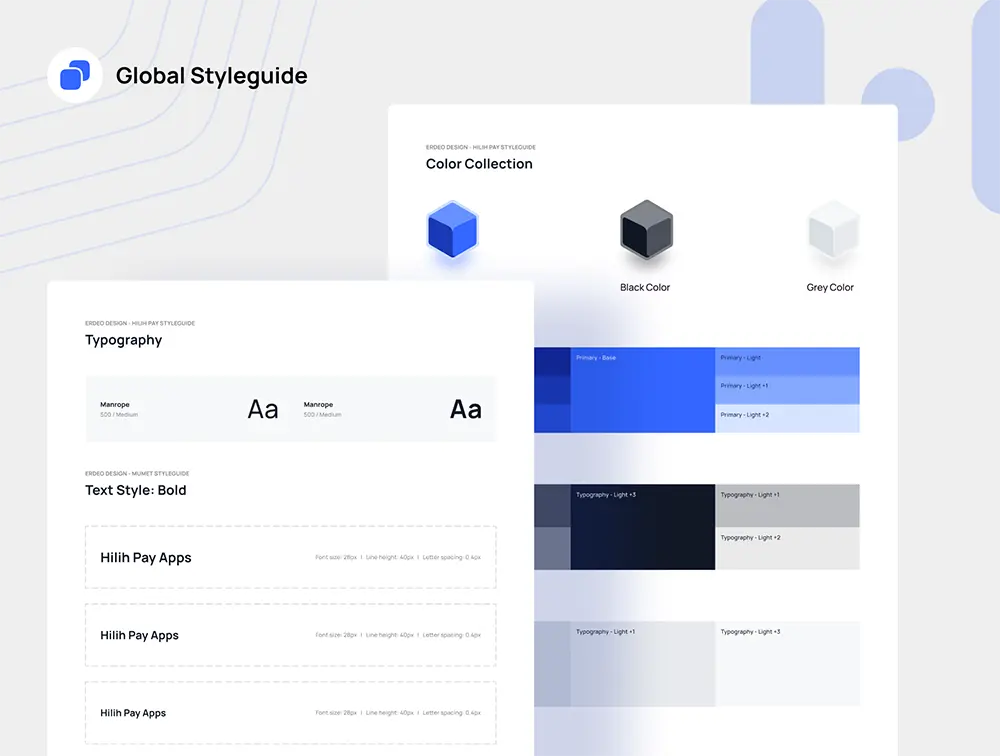This screenshot has height=756, width=1000.
Task: Click the Black Color cube icon
Action: click(x=646, y=229)
